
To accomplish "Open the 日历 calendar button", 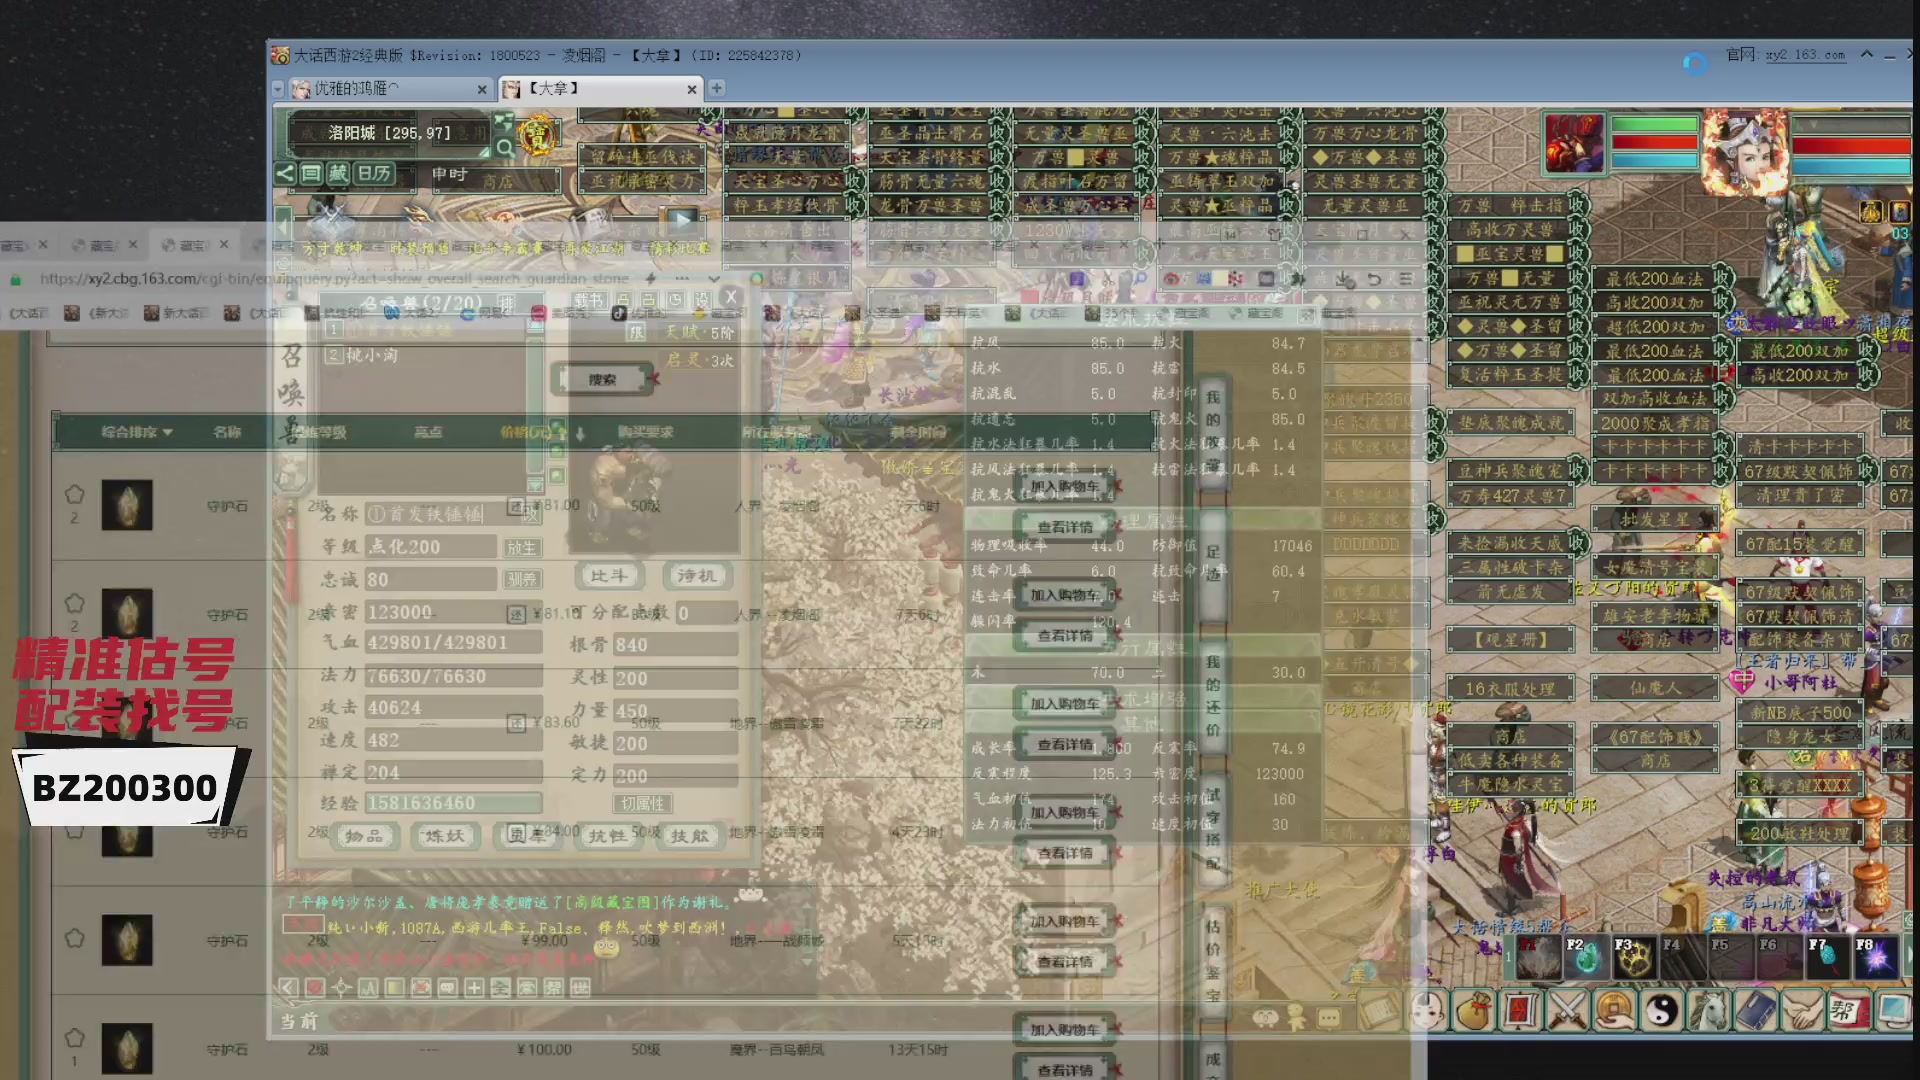I will (374, 173).
